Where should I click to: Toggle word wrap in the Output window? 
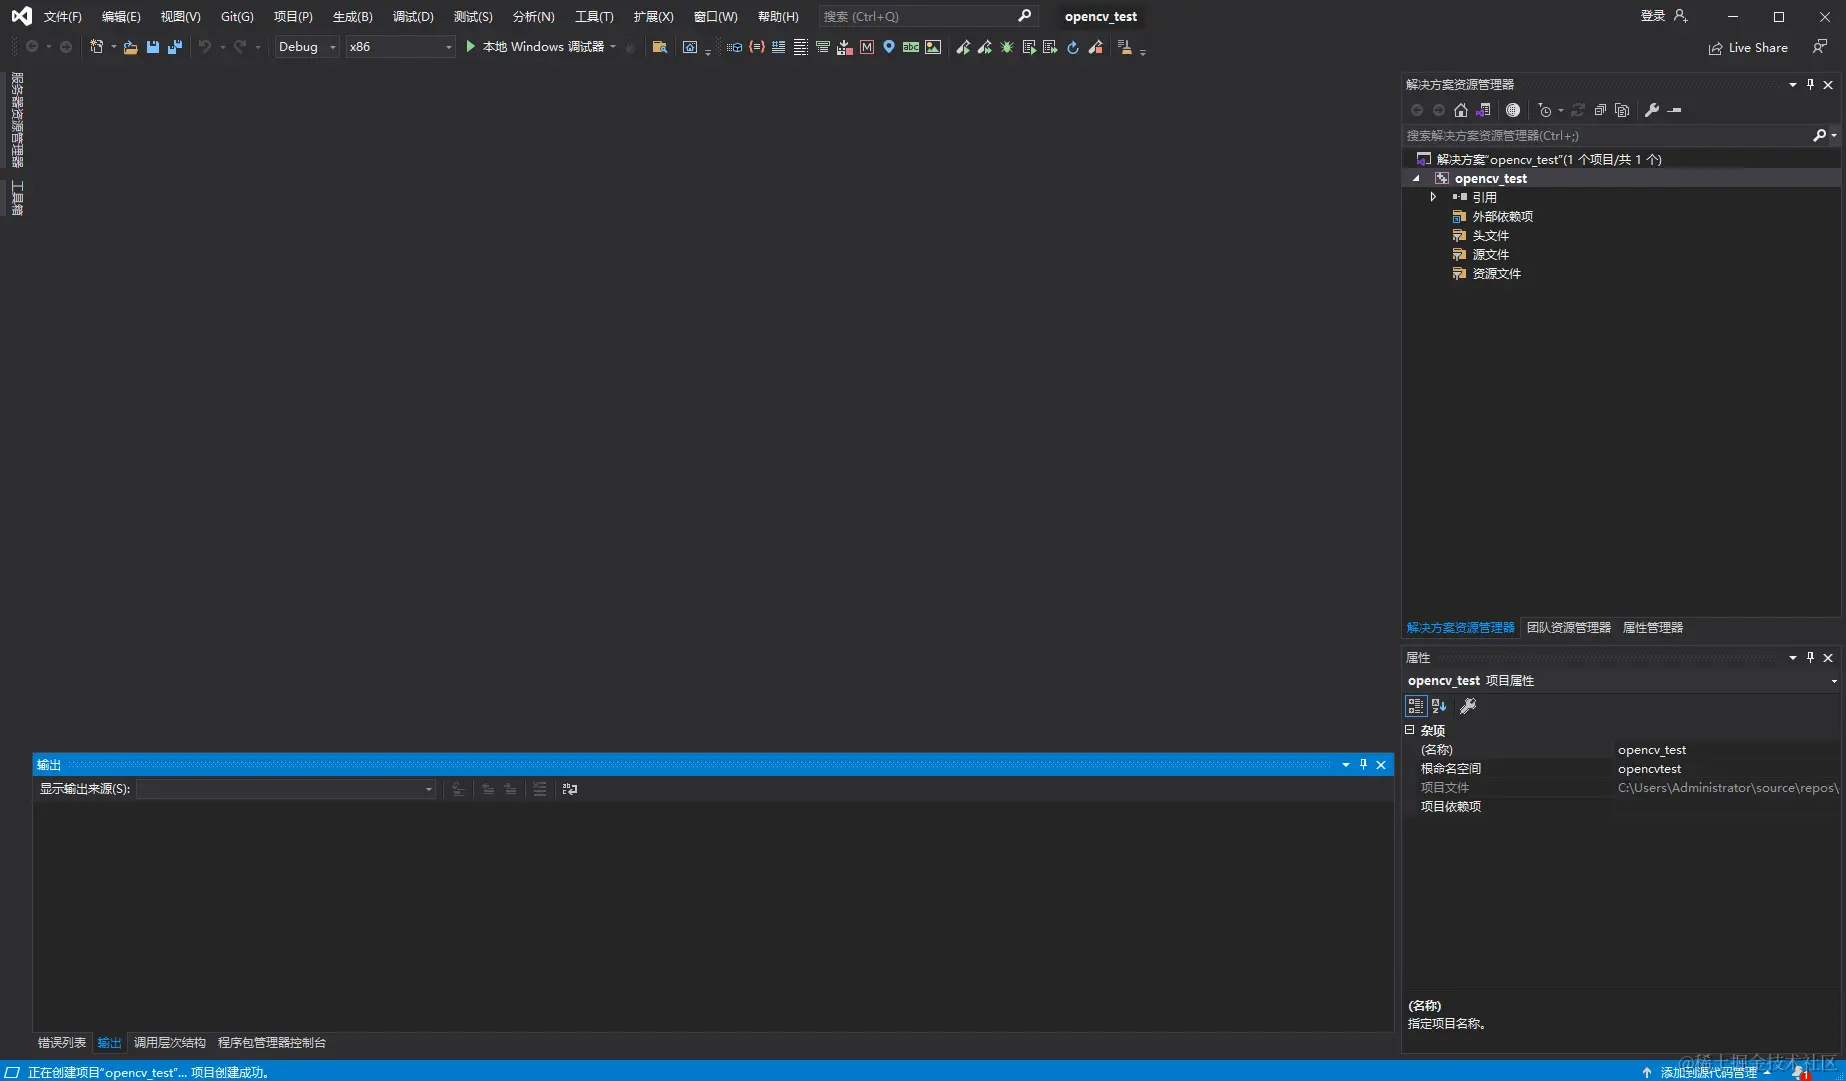tap(568, 789)
